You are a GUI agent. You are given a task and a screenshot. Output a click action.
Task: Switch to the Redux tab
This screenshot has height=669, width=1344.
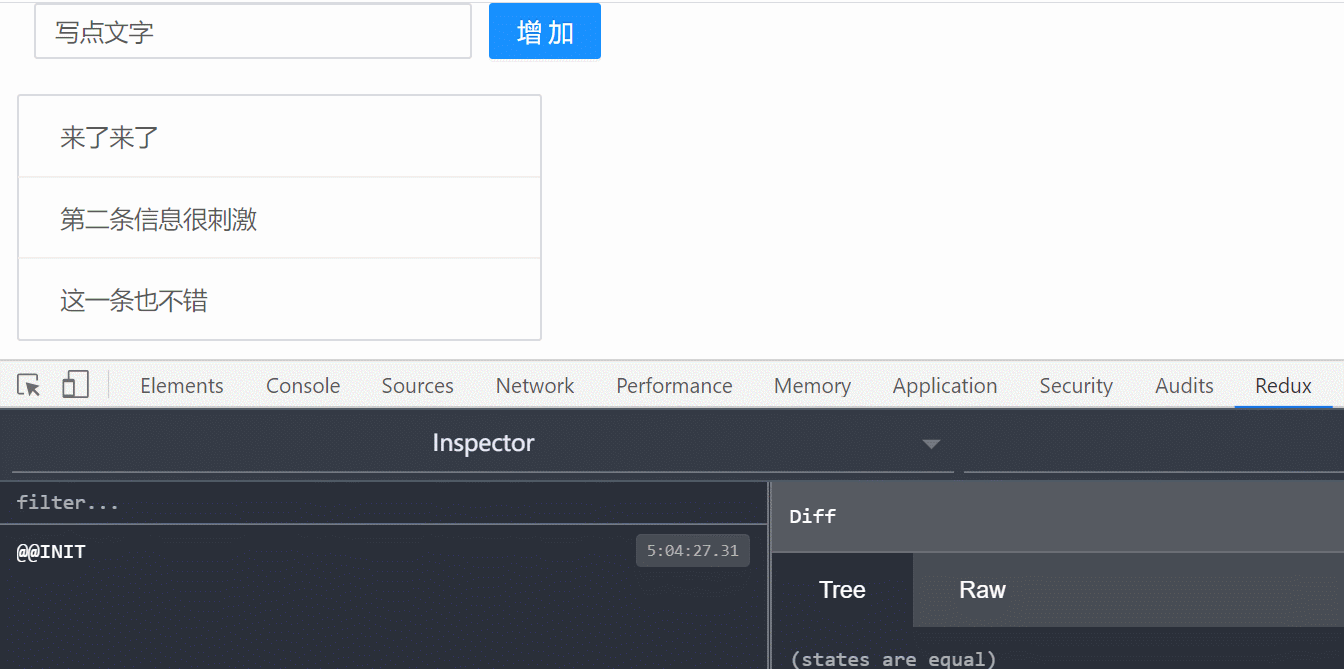coord(1283,386)
